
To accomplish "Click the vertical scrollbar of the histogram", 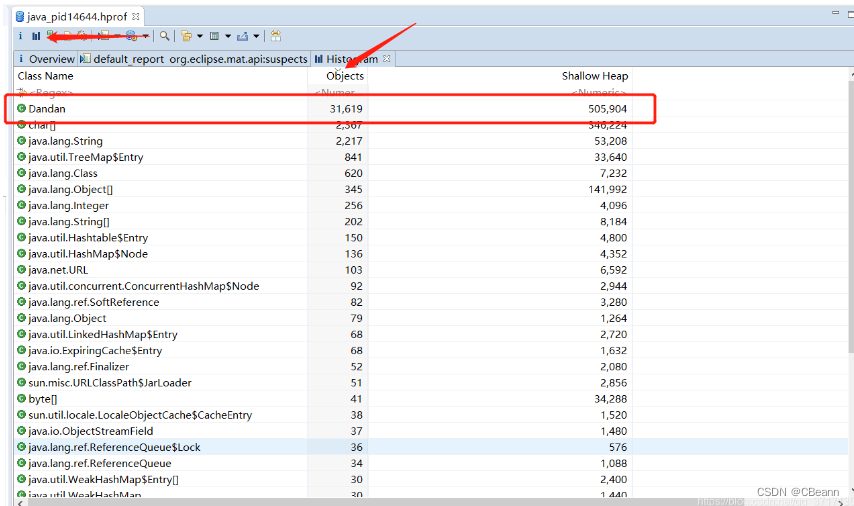I will coord(851,218).
